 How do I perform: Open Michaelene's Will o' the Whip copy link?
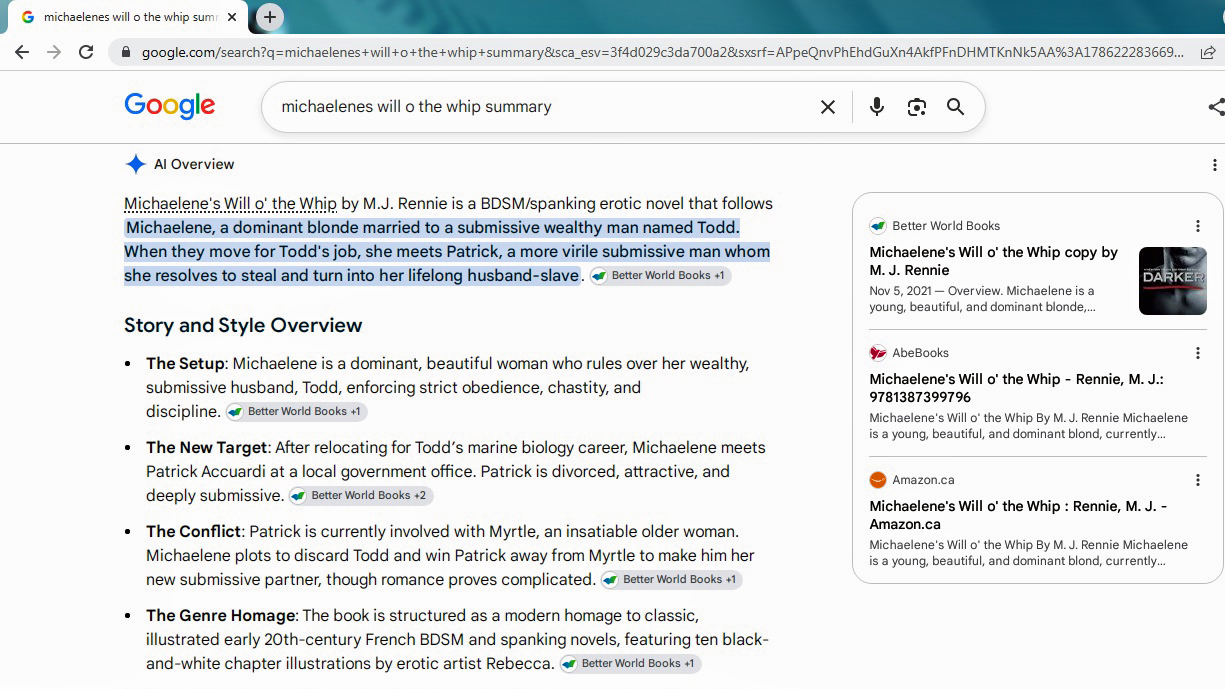coord(993,261)
